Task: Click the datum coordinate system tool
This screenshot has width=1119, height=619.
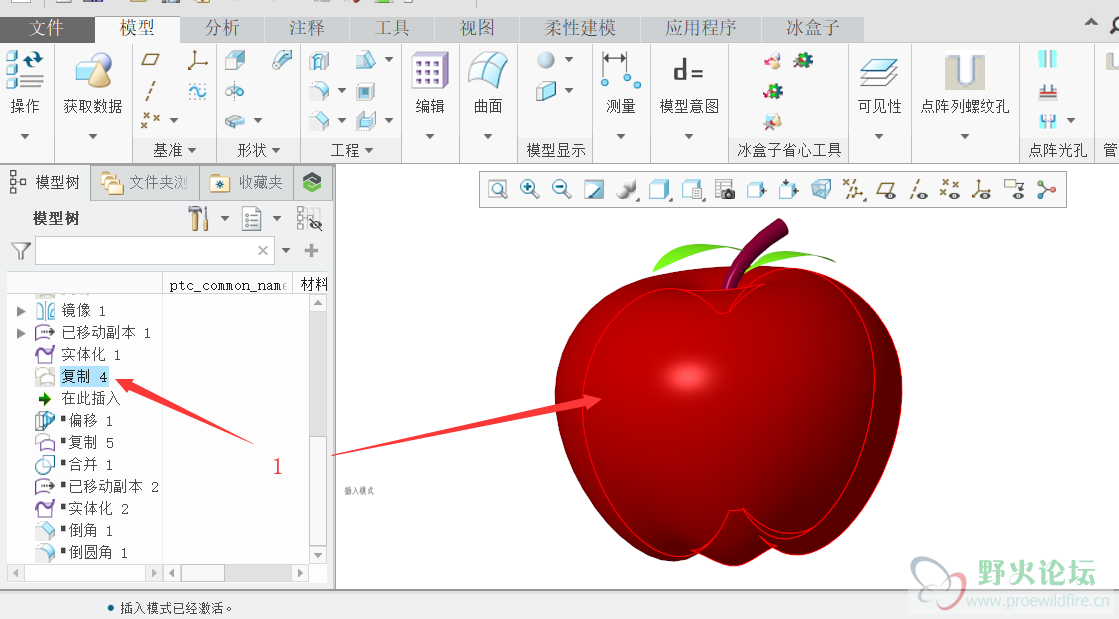Action: 197,60
